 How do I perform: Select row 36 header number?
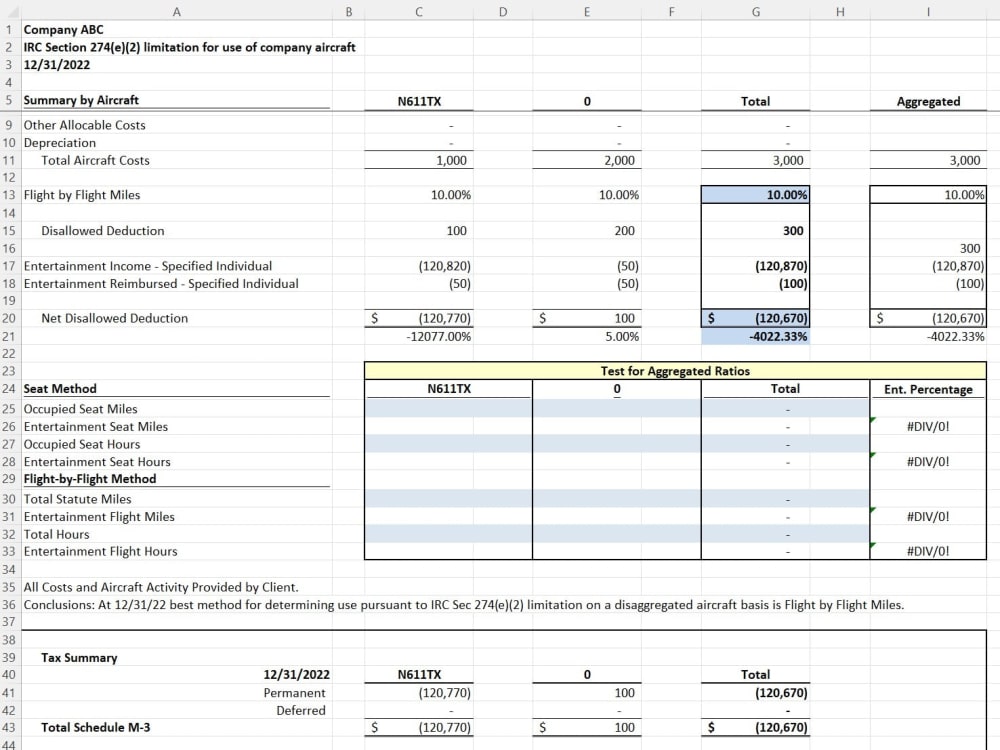click(x=10, y=605)
